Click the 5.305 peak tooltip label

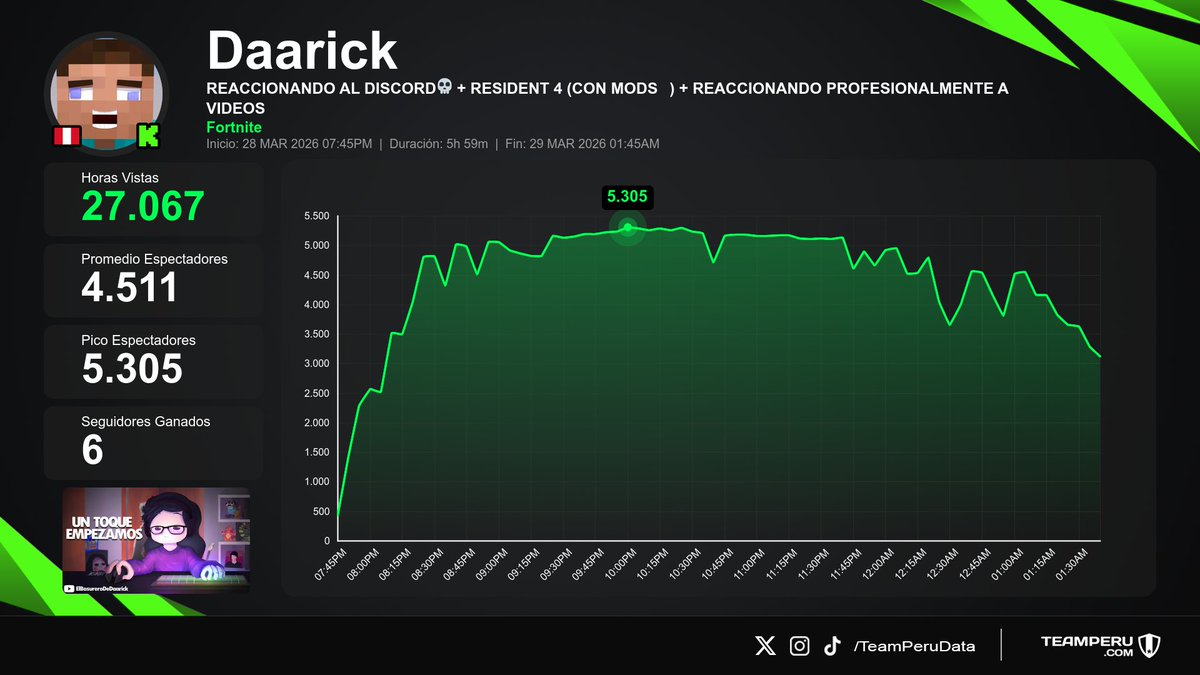[x=627, y=196]
